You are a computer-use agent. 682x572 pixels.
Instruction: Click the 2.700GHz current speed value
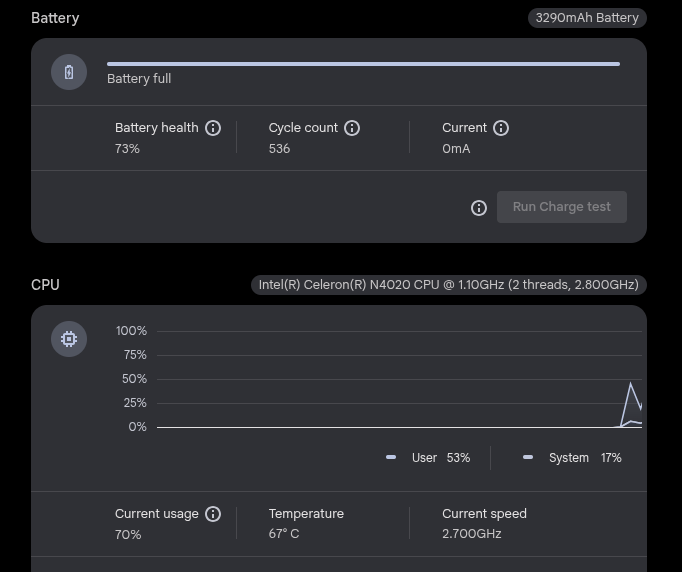click(472, 534)
